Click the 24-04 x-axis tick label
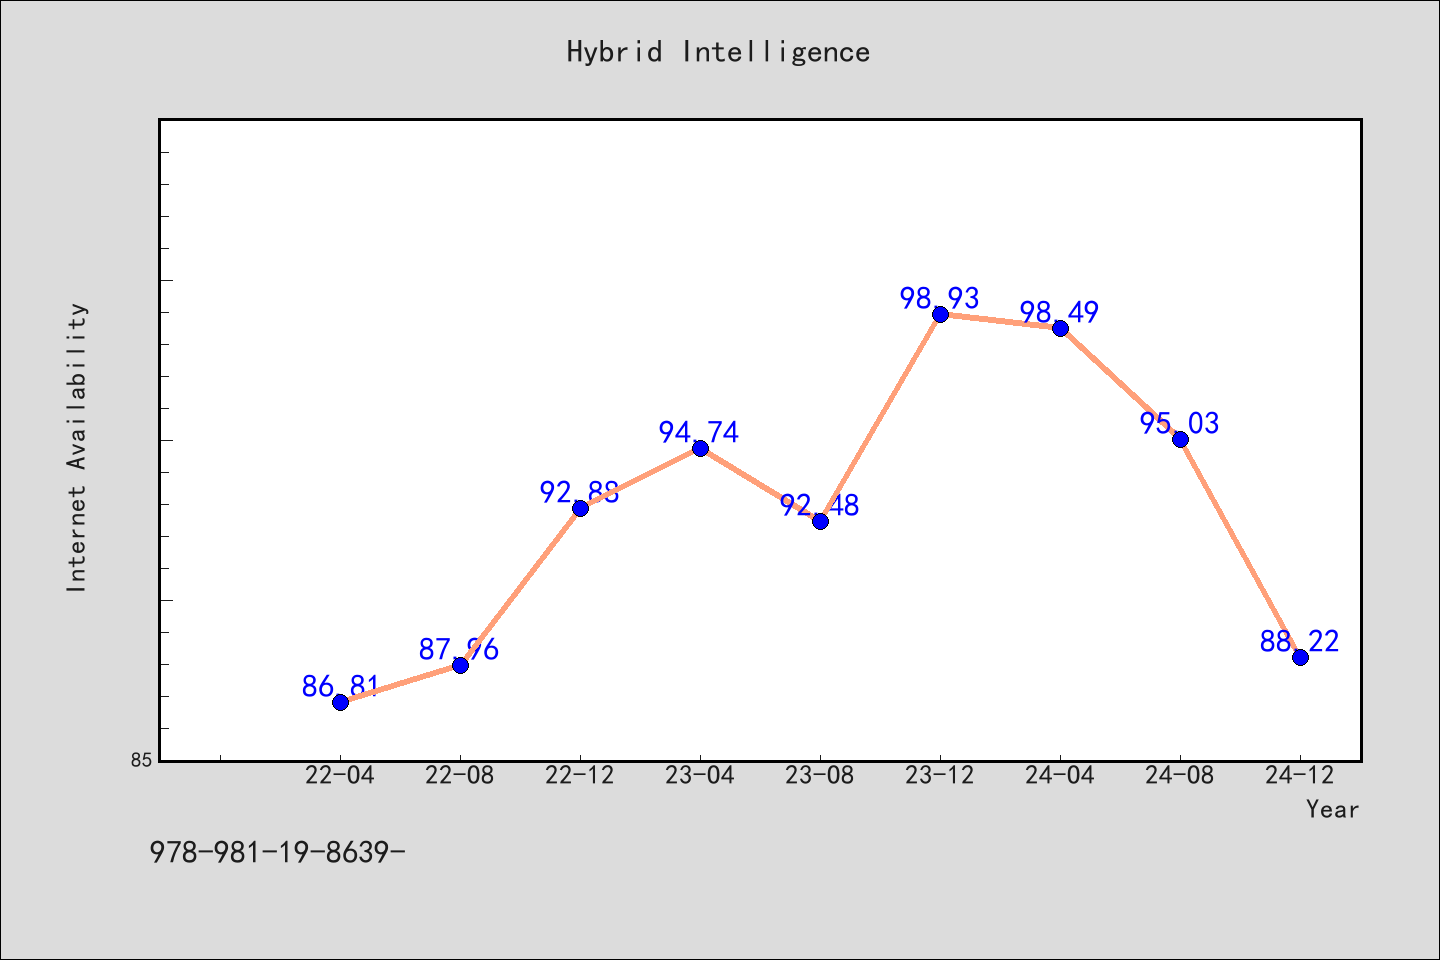 tap(1060, 776)
